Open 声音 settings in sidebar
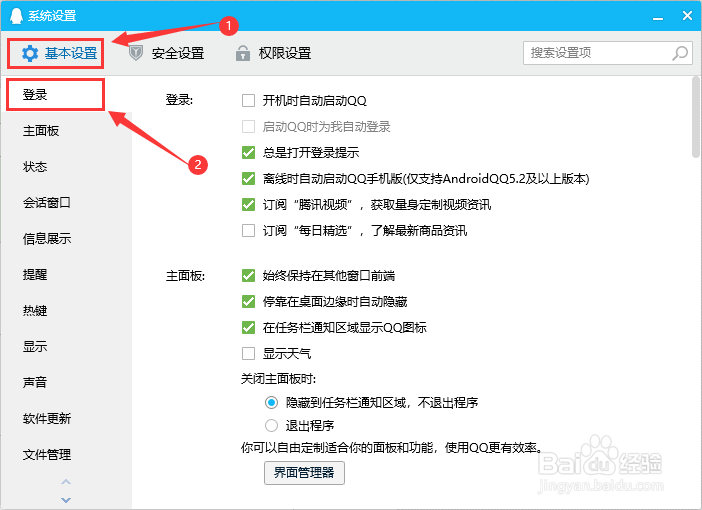702x510 pixels. click(35, 382)
